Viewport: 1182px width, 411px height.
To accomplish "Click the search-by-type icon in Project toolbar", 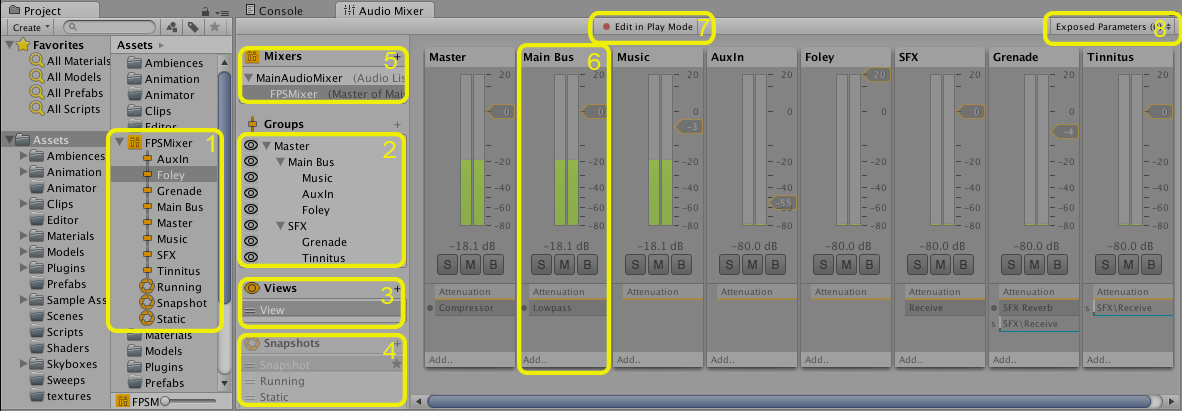I will click(x=171, y=27).
